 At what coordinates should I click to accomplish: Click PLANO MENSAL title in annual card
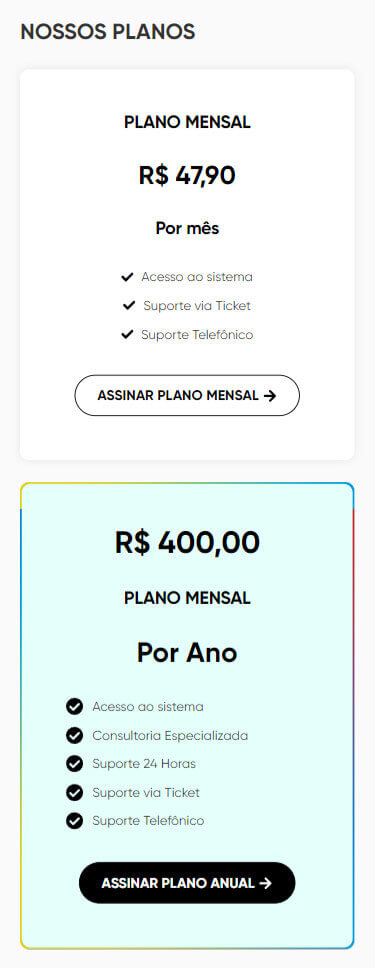[187, 598]
